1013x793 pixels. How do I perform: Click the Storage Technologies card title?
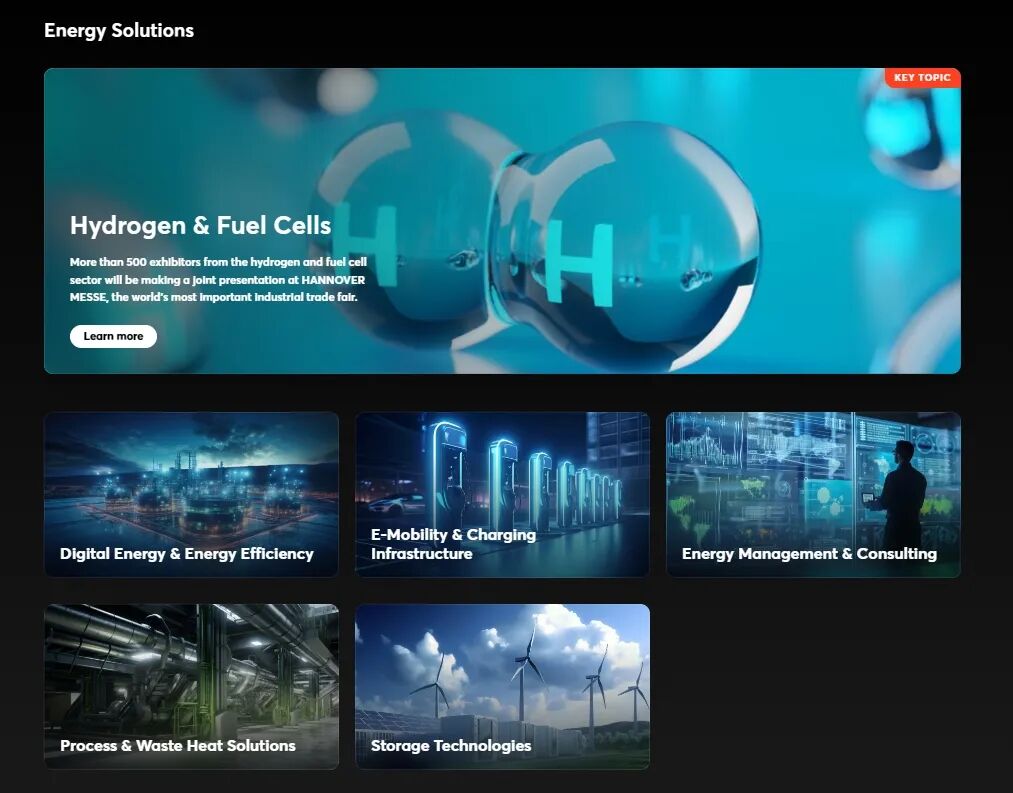(451, 746)
